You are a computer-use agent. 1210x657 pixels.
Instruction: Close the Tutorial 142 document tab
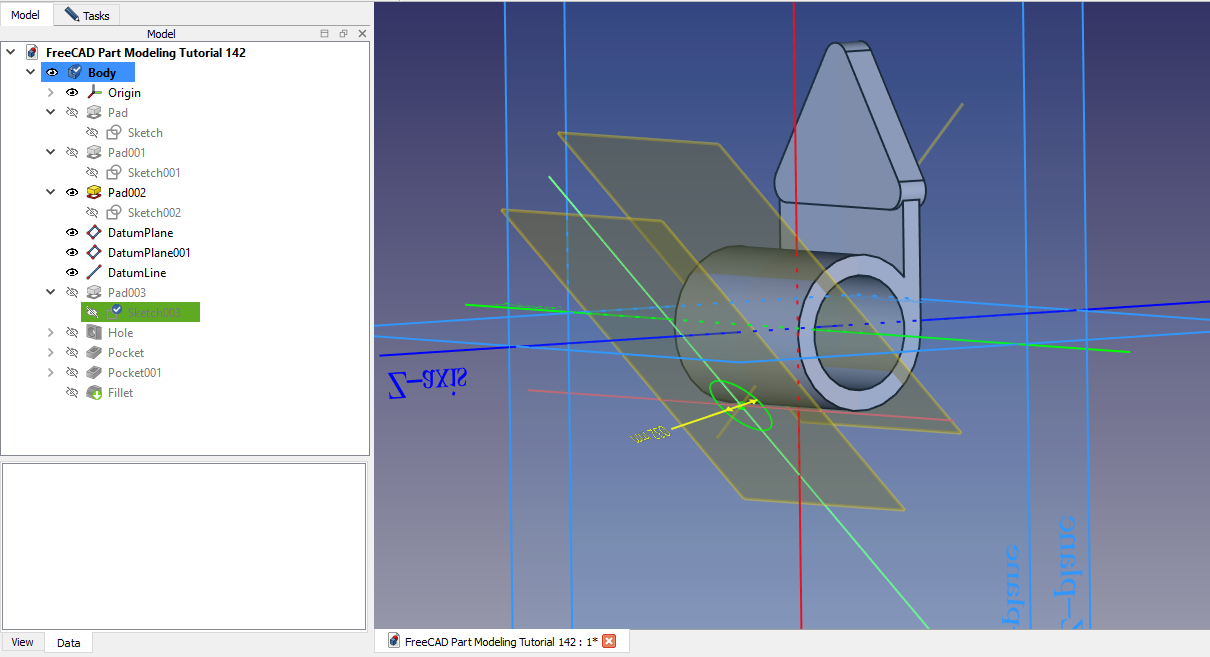[x=609, y=642]
